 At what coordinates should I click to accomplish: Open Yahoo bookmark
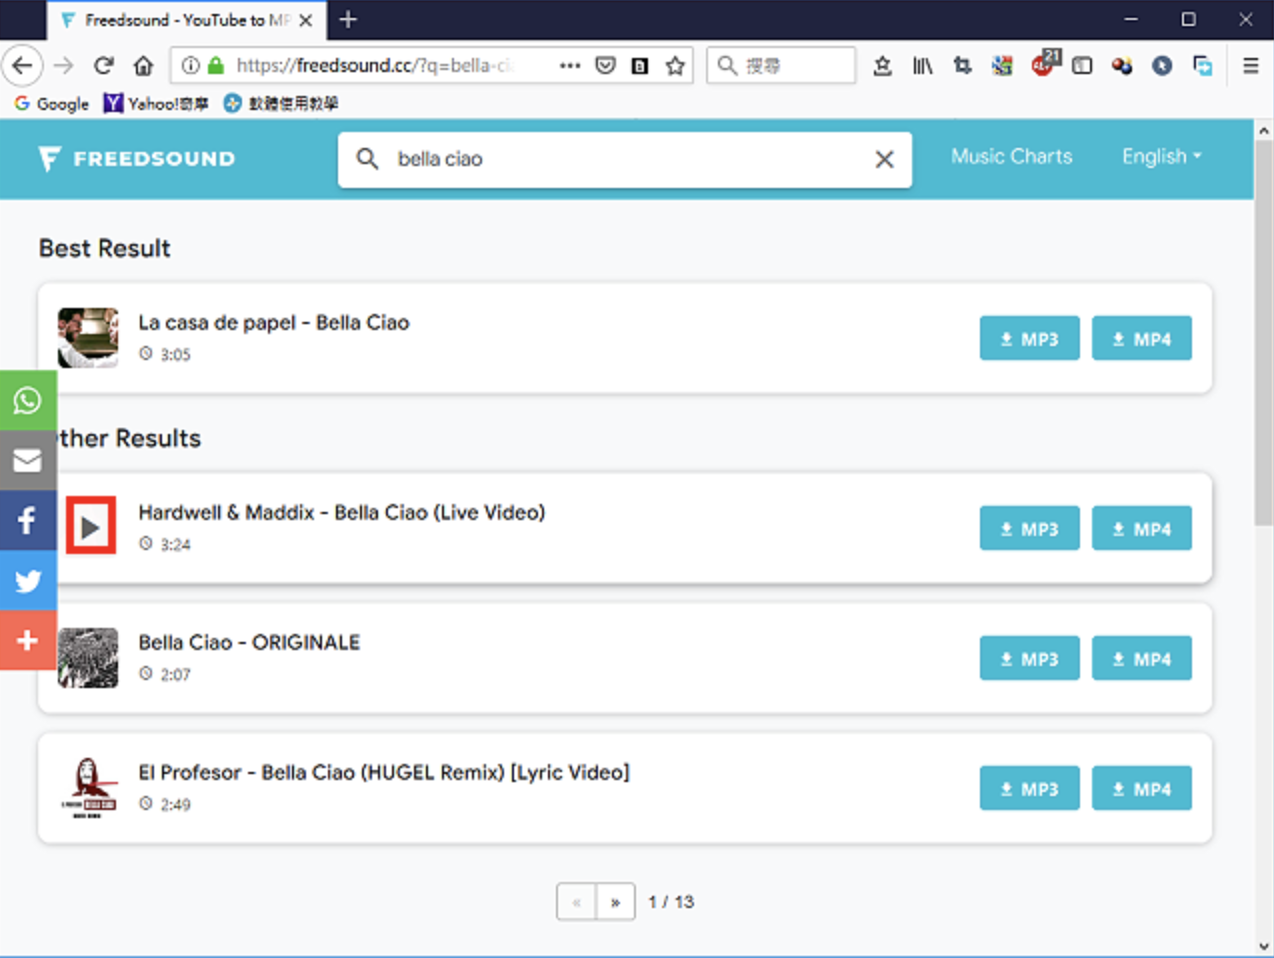(156, 103)
